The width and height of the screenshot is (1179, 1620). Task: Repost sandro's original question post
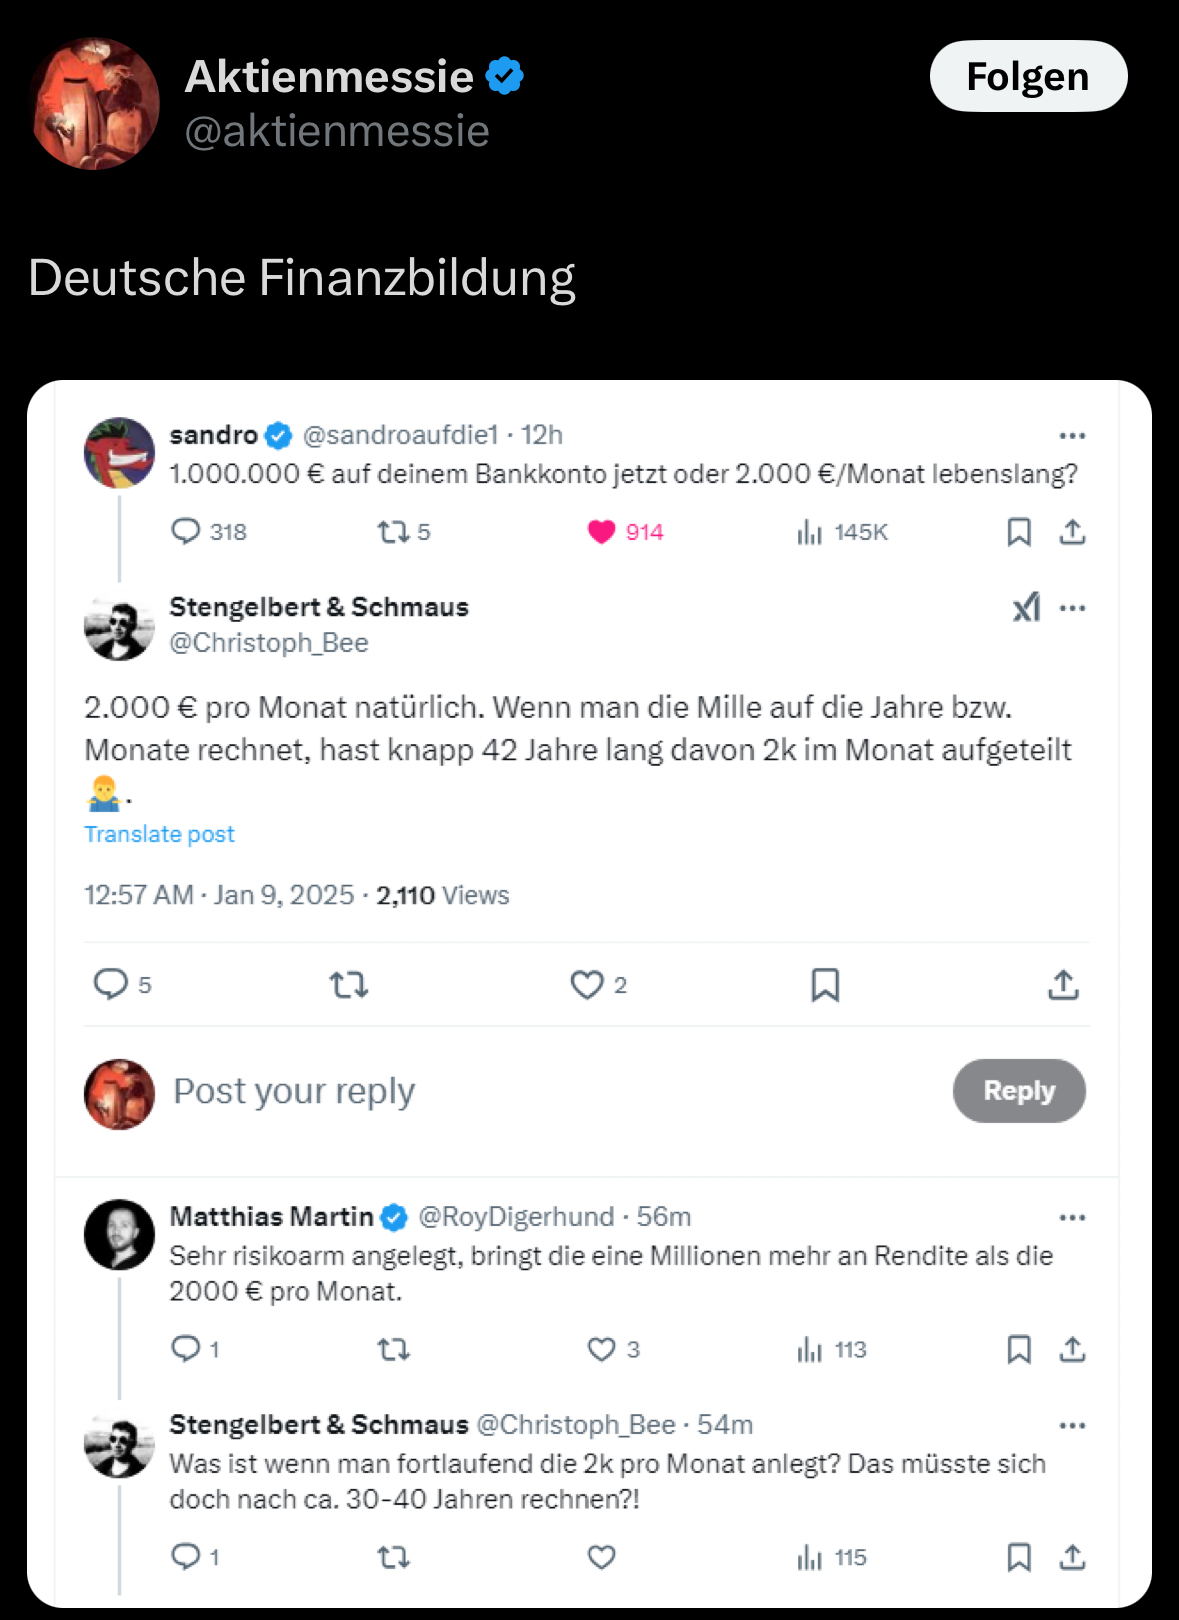391,532
